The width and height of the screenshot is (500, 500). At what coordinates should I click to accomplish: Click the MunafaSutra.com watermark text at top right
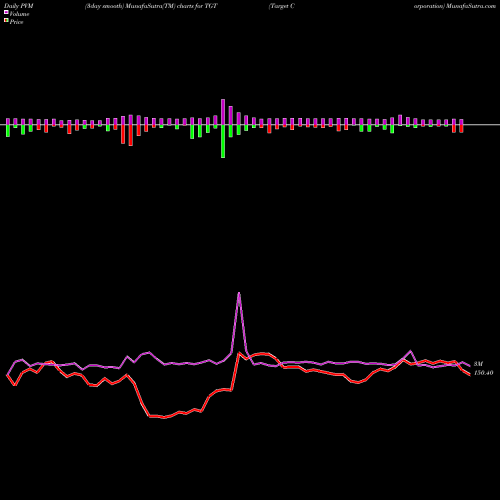[471, 6]
